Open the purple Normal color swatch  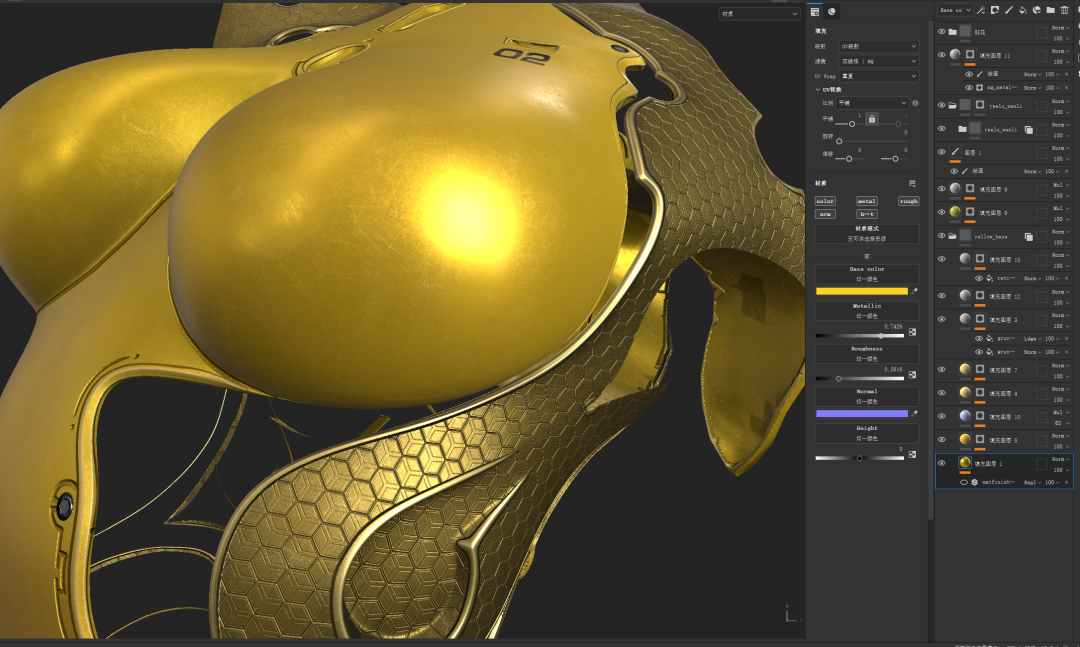tap(862, 413)
